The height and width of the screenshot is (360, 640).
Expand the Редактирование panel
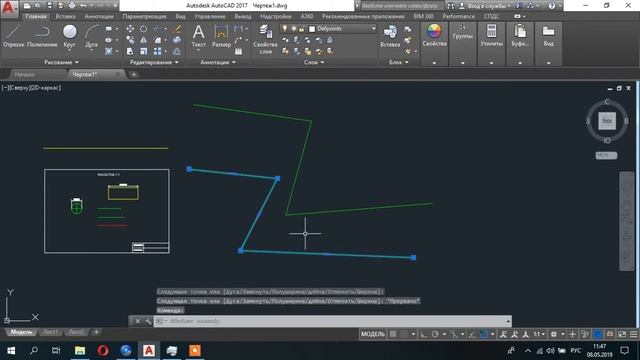click(x=154, y=62)
